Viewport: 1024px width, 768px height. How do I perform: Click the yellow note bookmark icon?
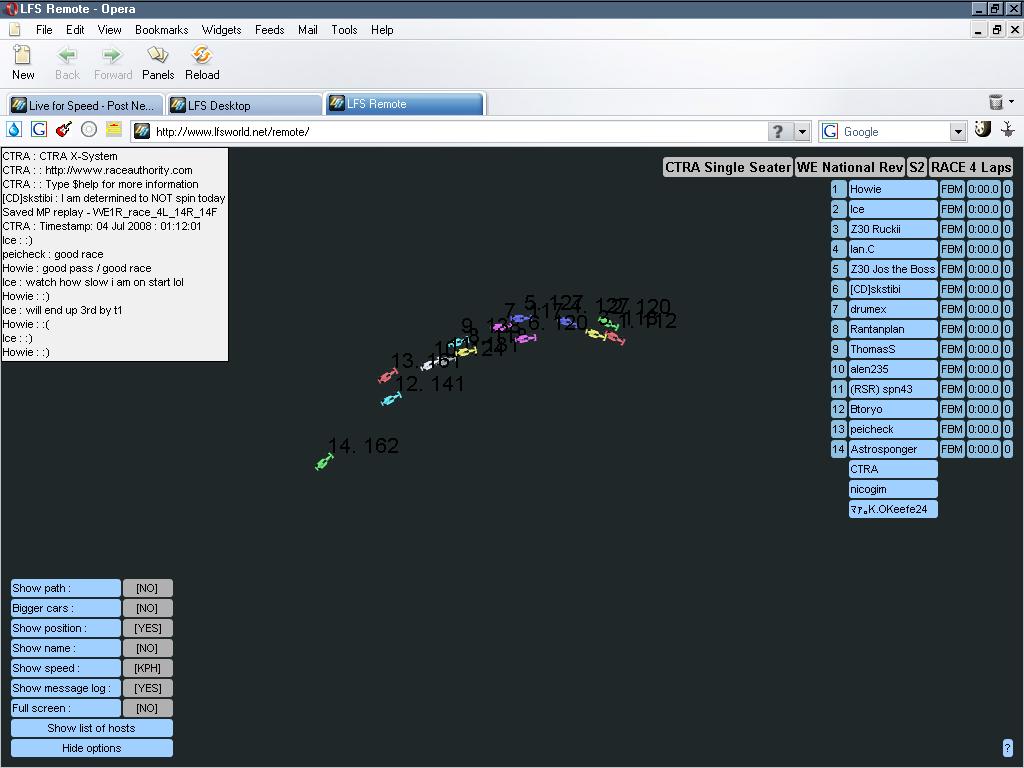point(114,129)
